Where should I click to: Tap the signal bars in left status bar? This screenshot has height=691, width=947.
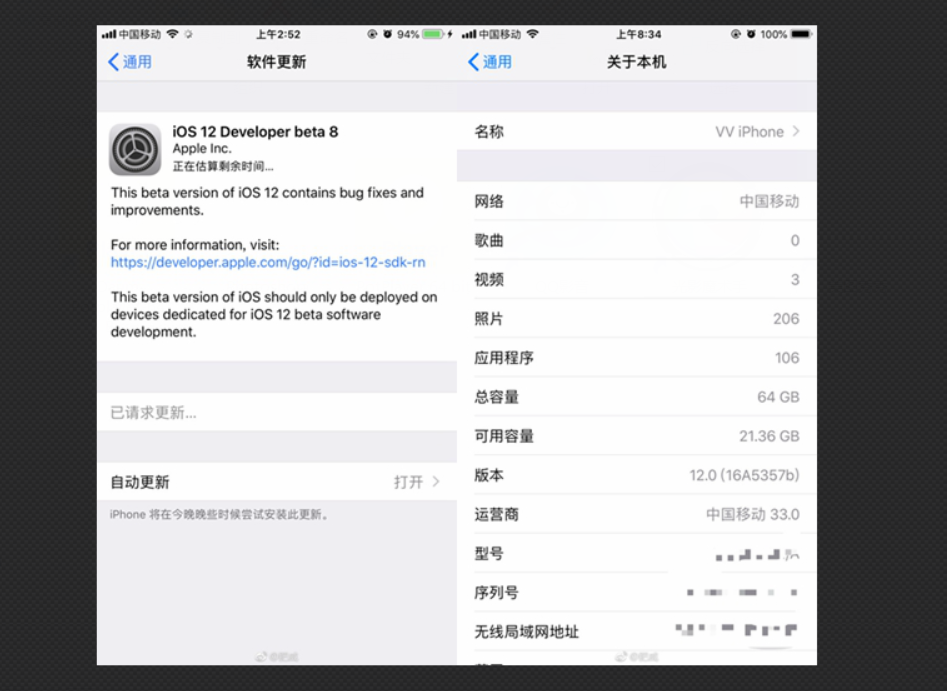pos(109,34)
